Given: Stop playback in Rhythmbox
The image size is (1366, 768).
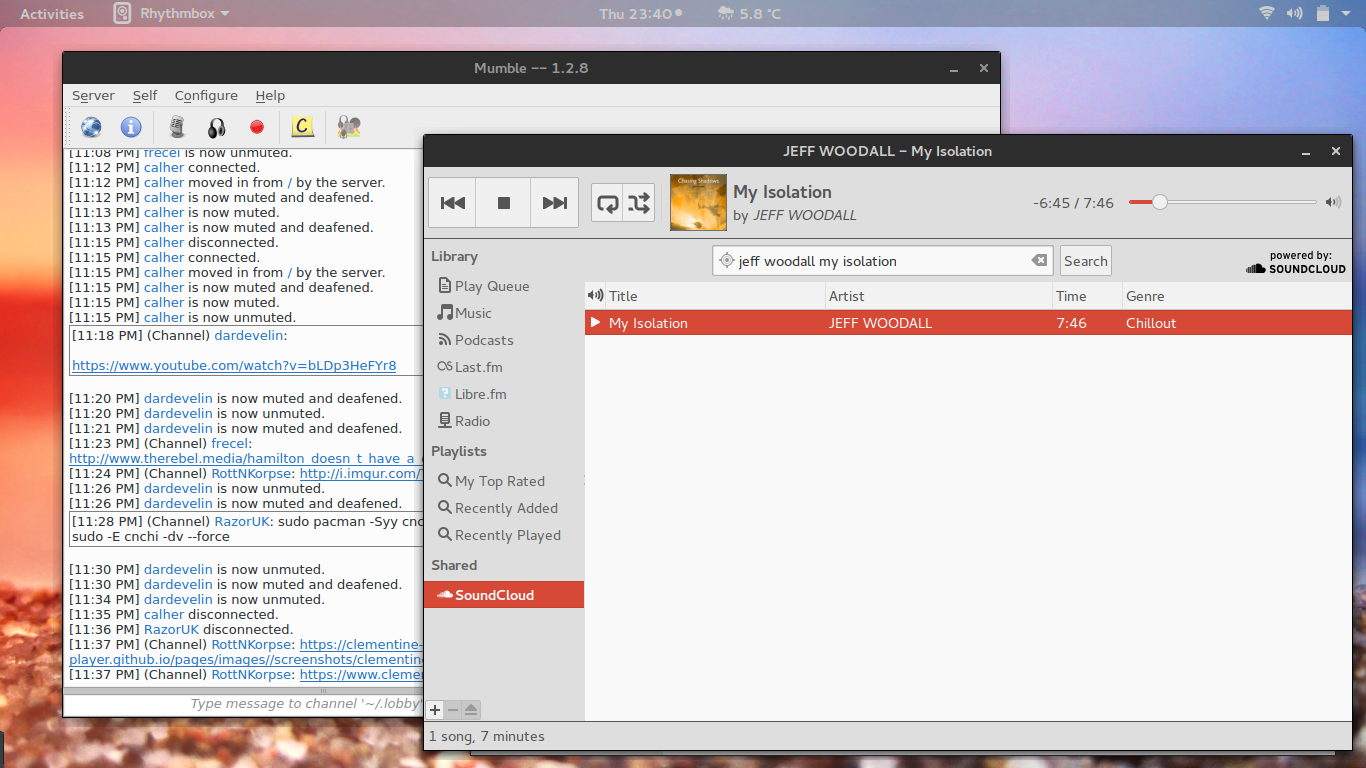Looking at the screenshot, I should tap(504, 203).
